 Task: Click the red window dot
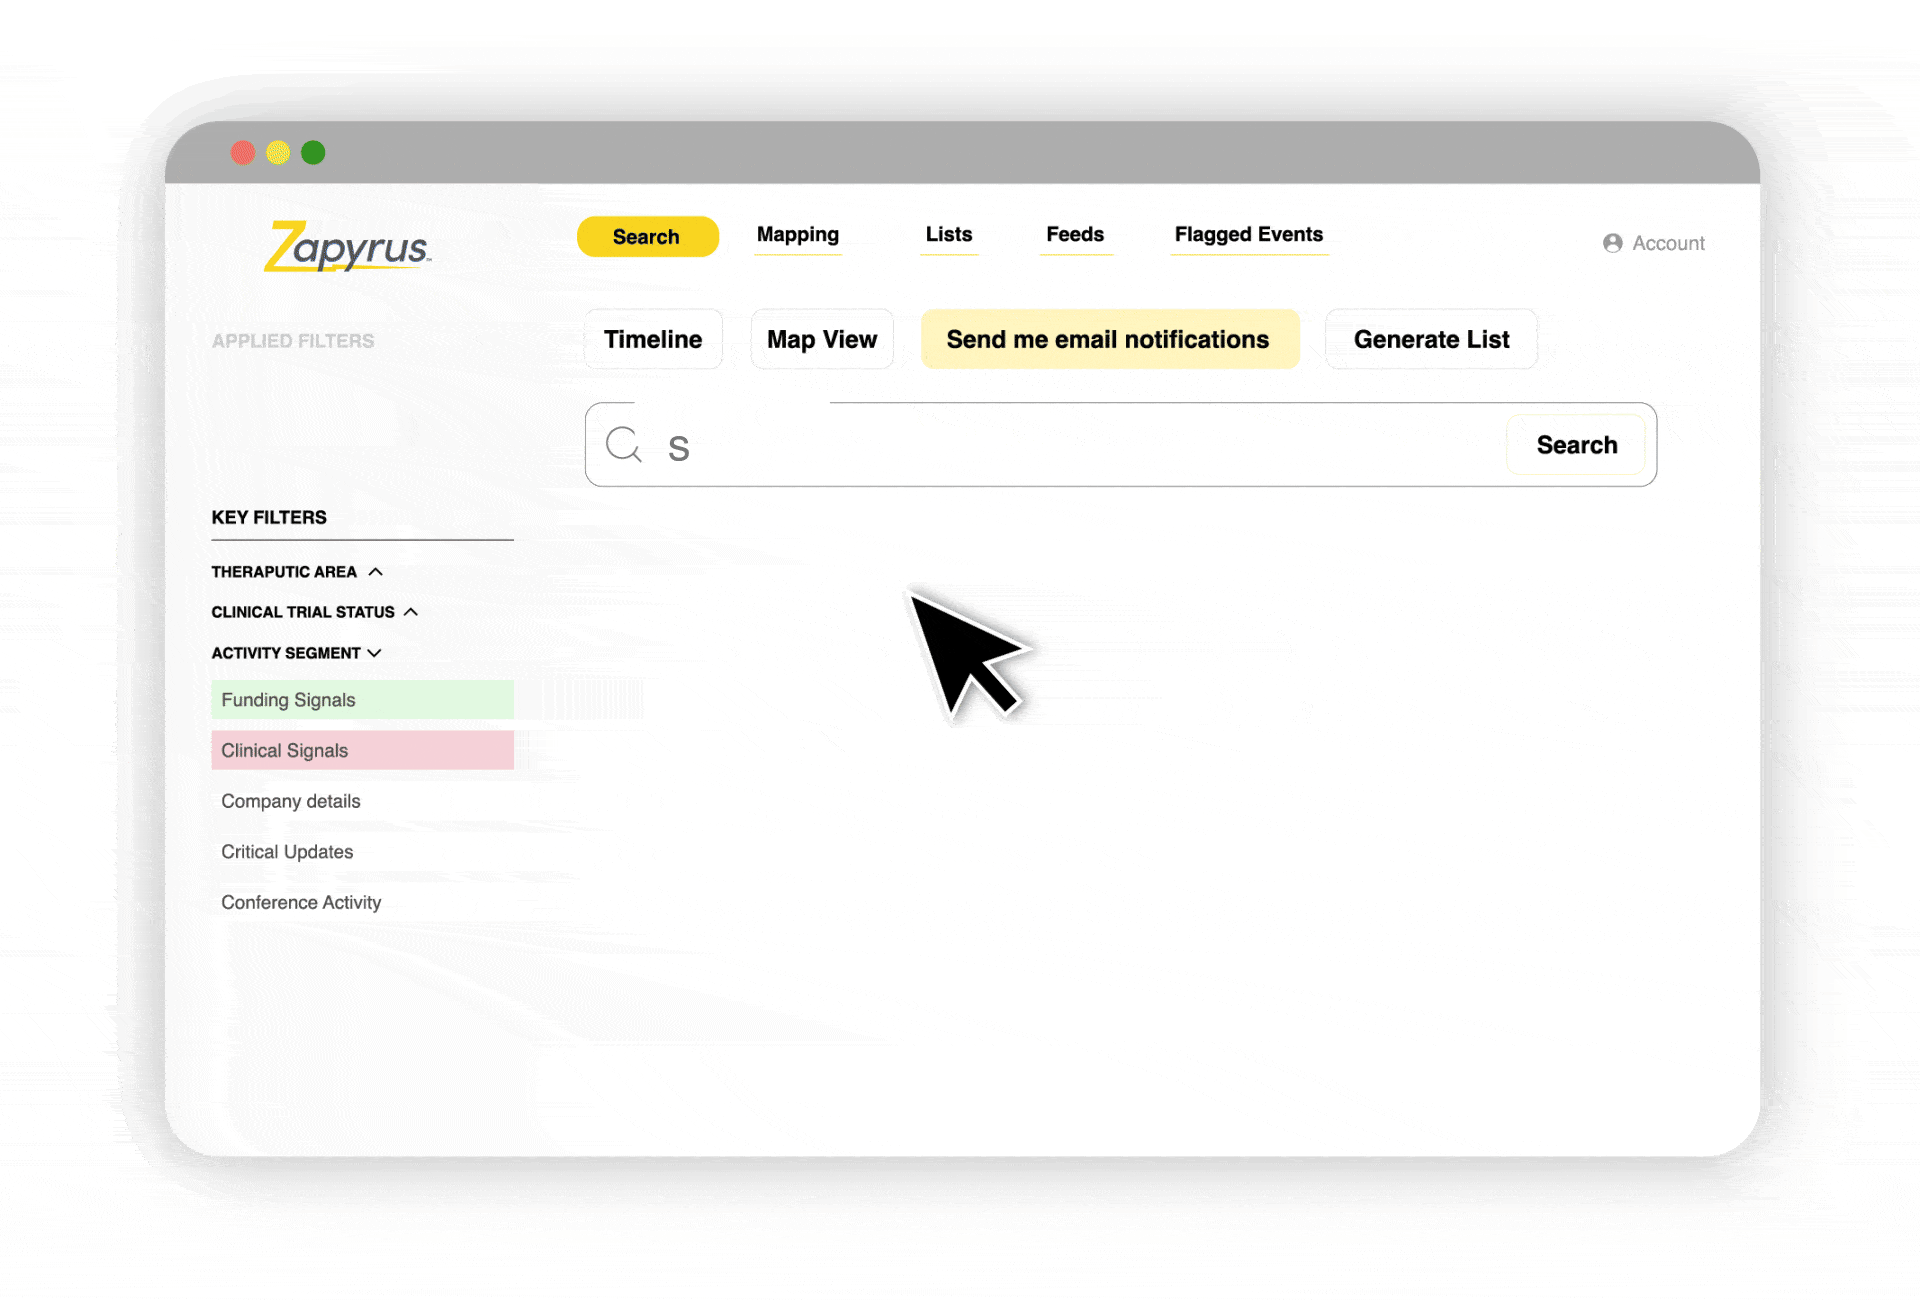243,152
